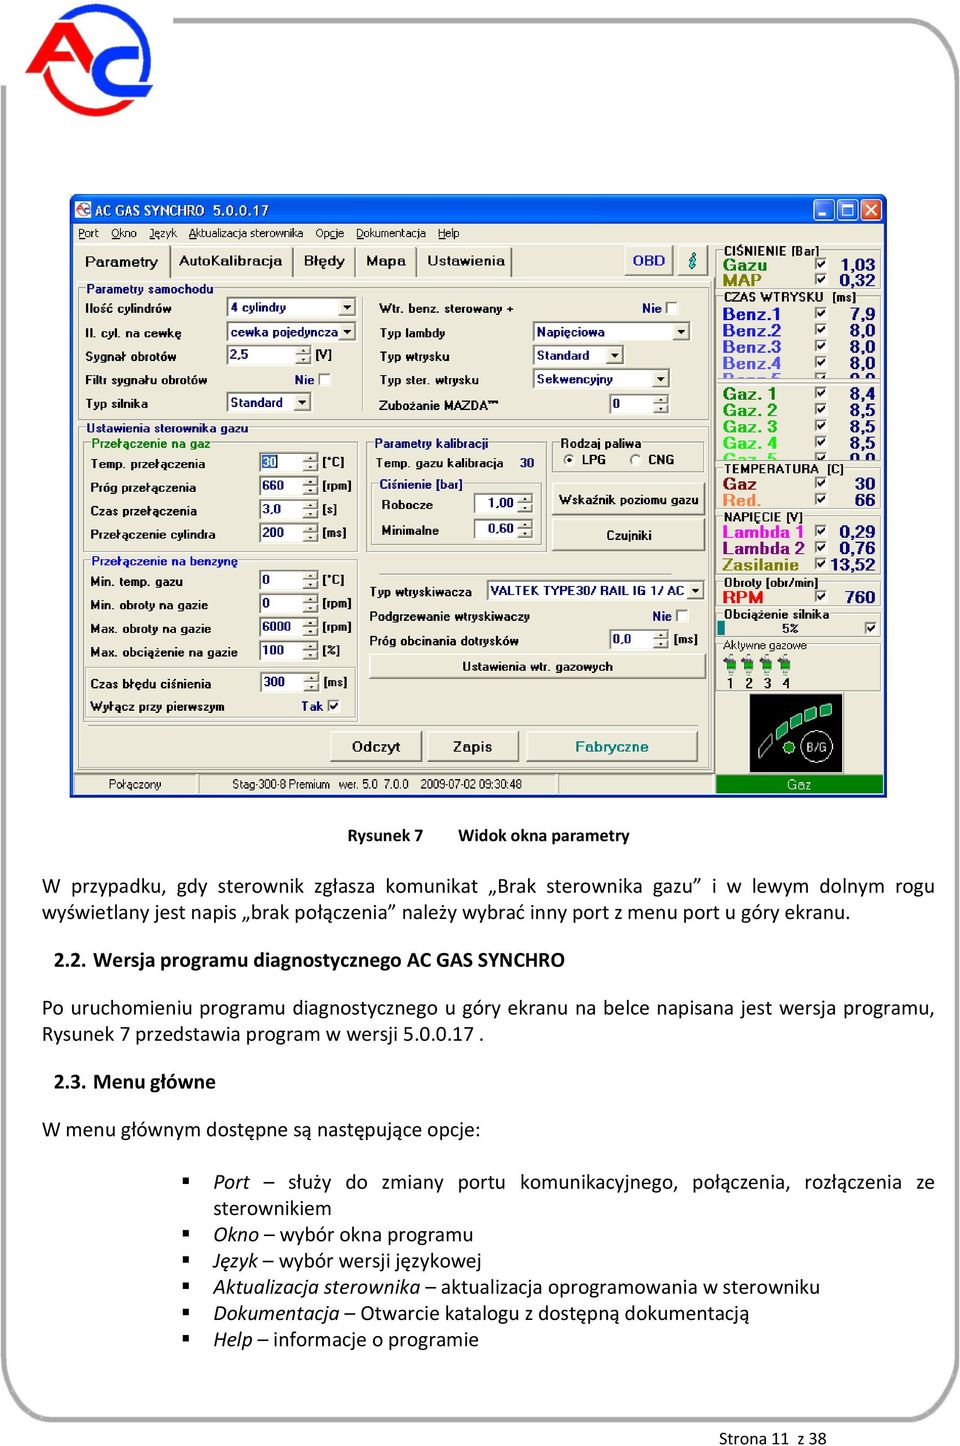Screen dimensions: 960x1446
Task: Toggle the Gaz. 1 injection time checkbox
Action: click(821, 394)
